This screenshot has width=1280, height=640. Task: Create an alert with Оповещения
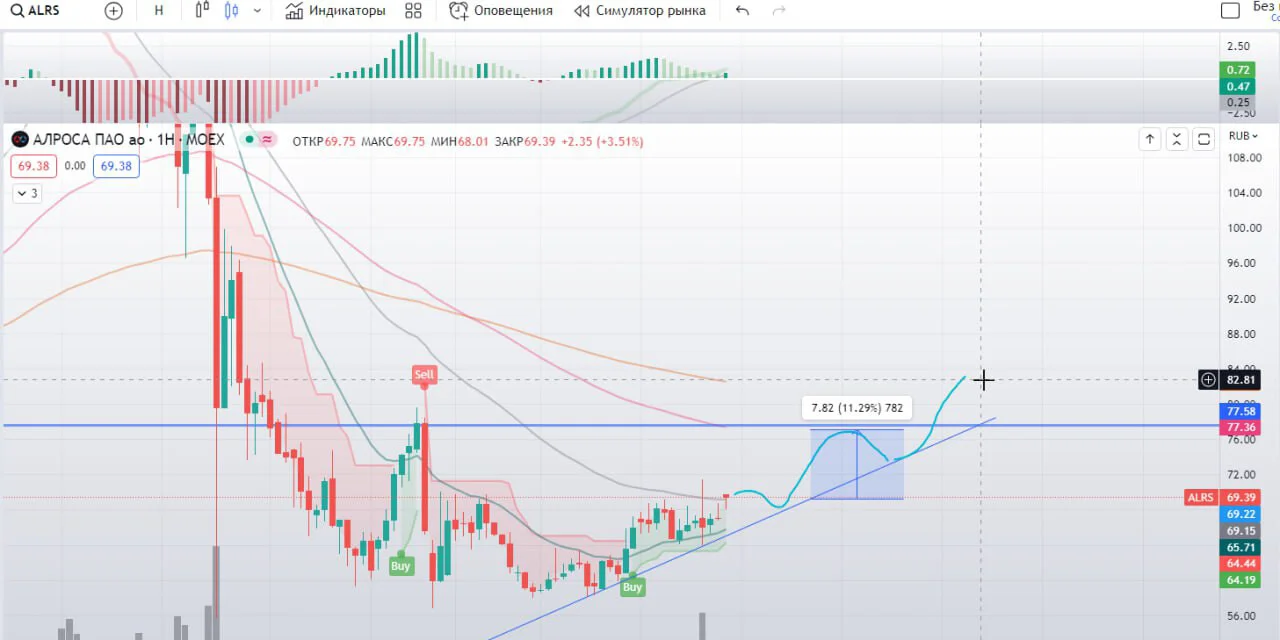coord(501,11)
